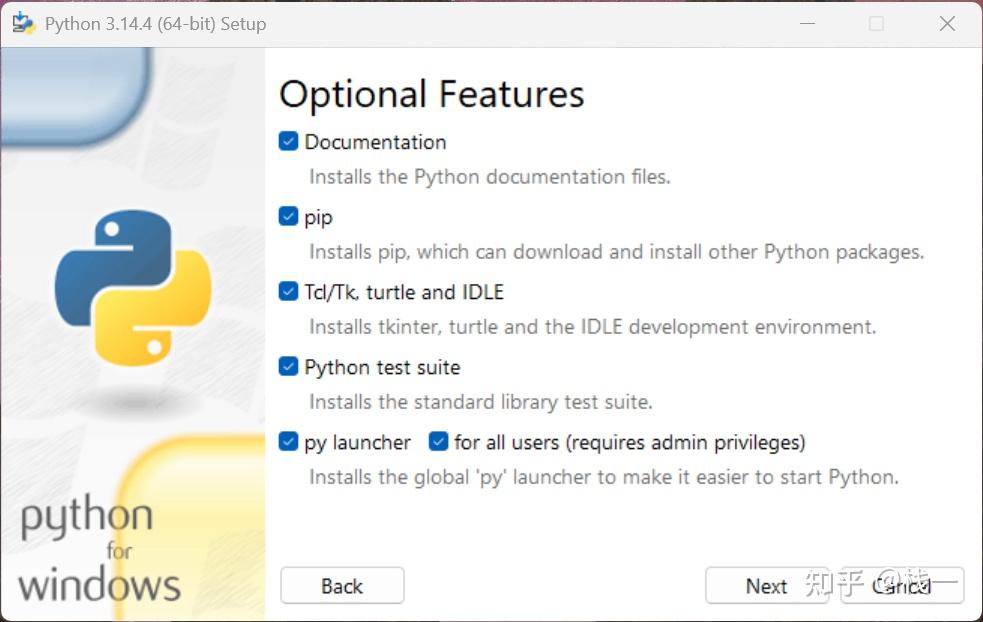983x622 pixels.
Task: Toggle the pip checkbox
Action: click(288, 216)
